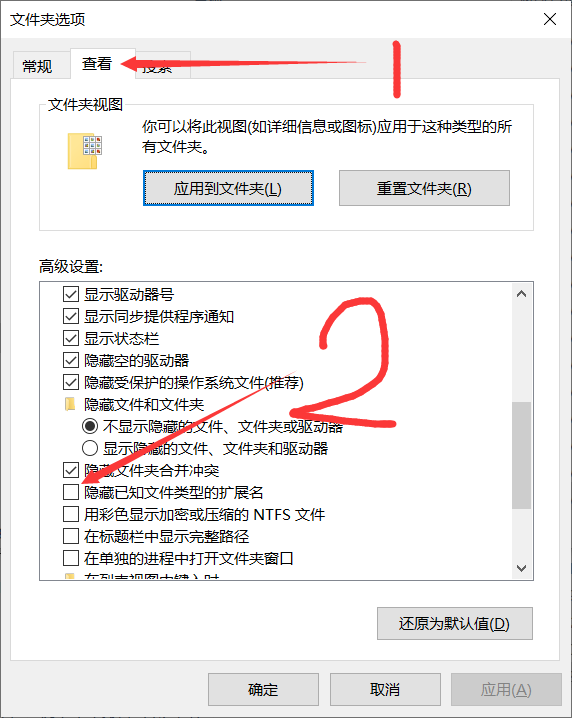Click the advanced settings scrollbar down arrow
The image size is (572, 718).
point(521,568)
